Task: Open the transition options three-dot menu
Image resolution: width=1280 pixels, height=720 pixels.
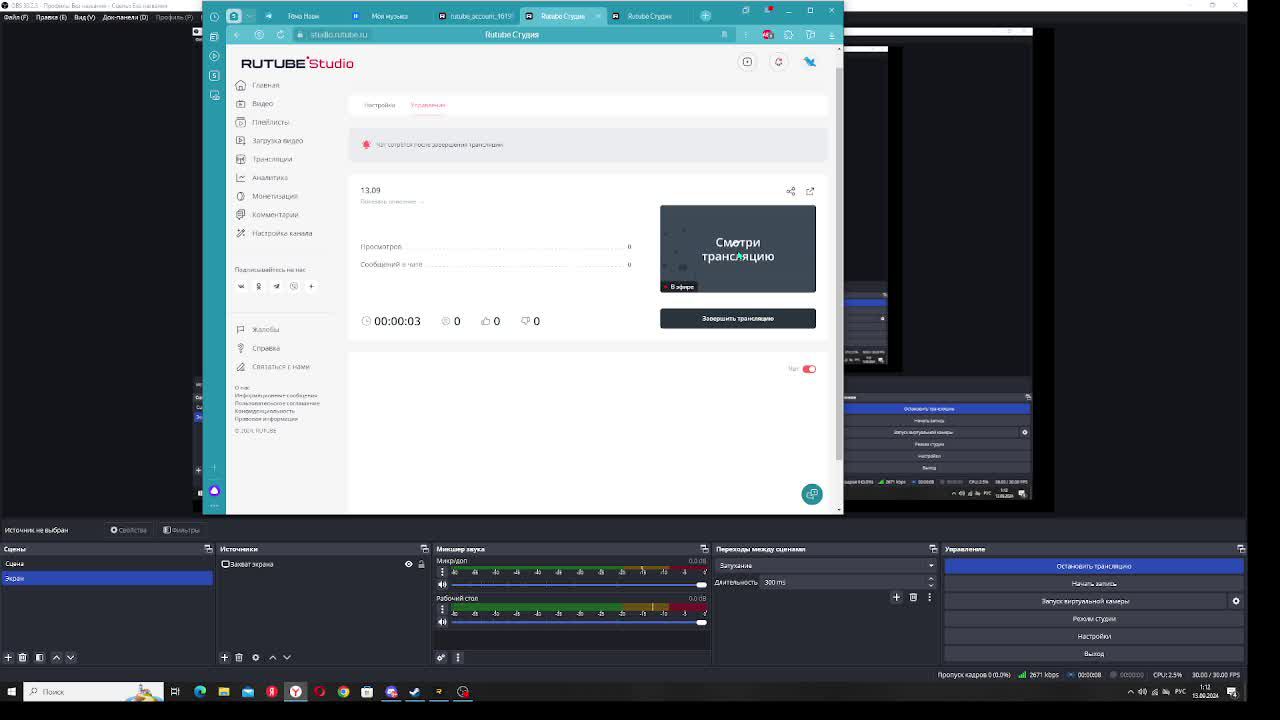Action: tap(929, 597)
